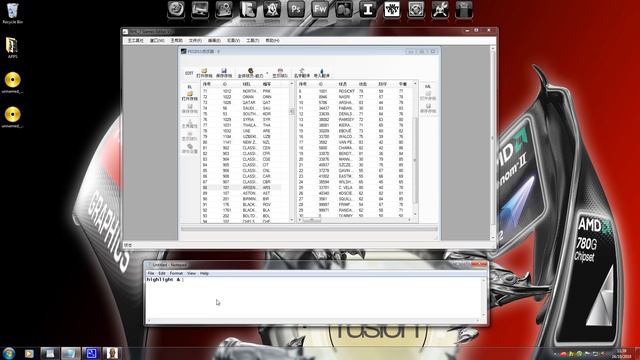Select the NASRI row in player list
The image size is (640, 360).
click(354, 97)
